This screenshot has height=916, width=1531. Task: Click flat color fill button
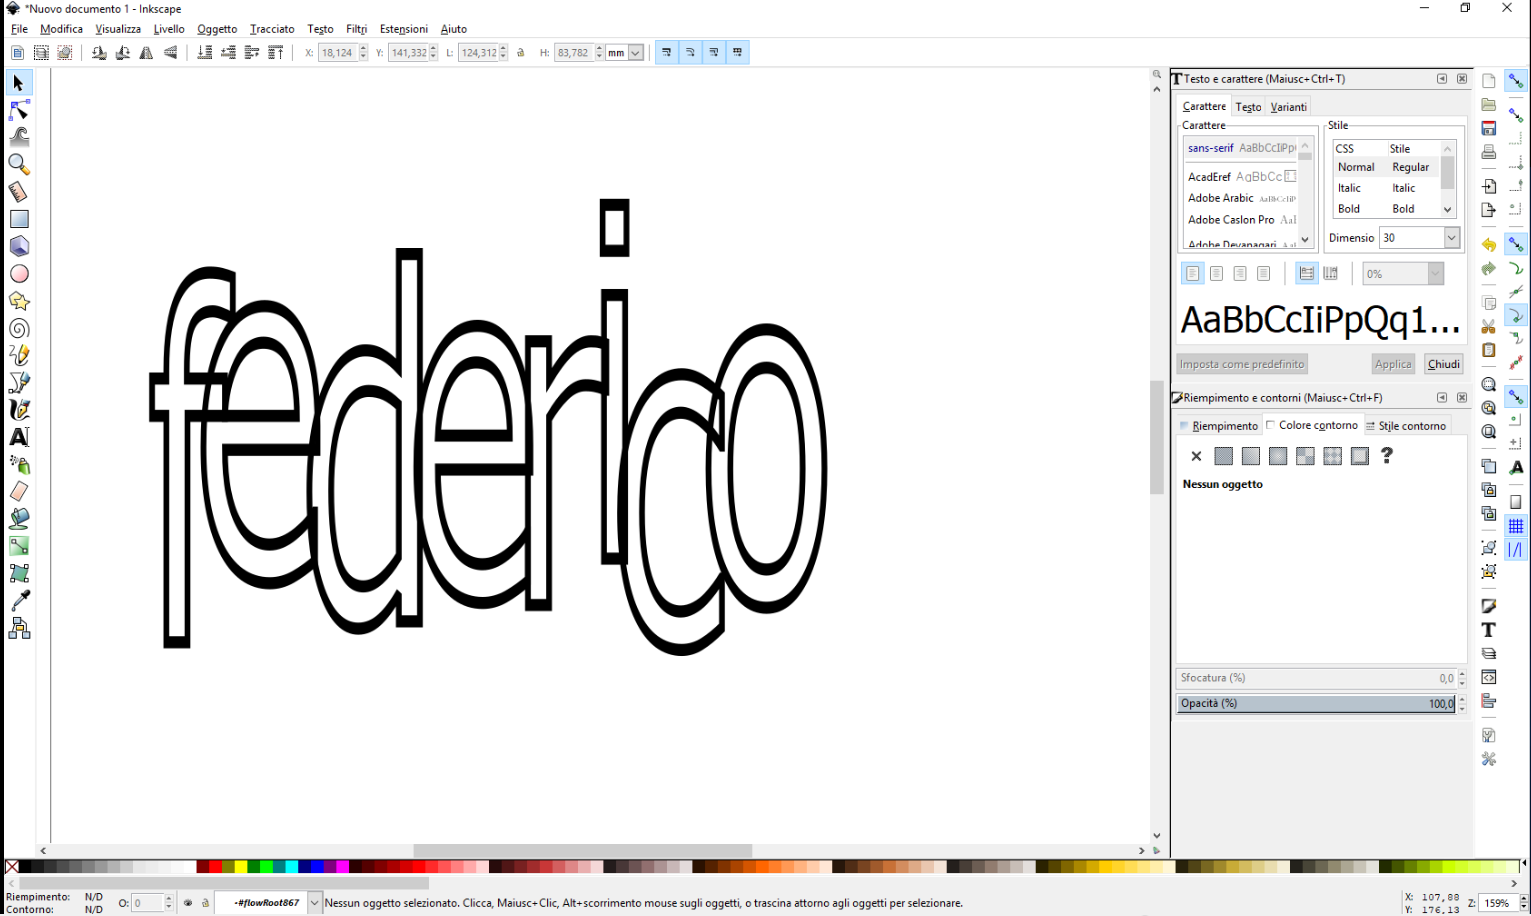pyautogui.click(x=1223, y=456)
